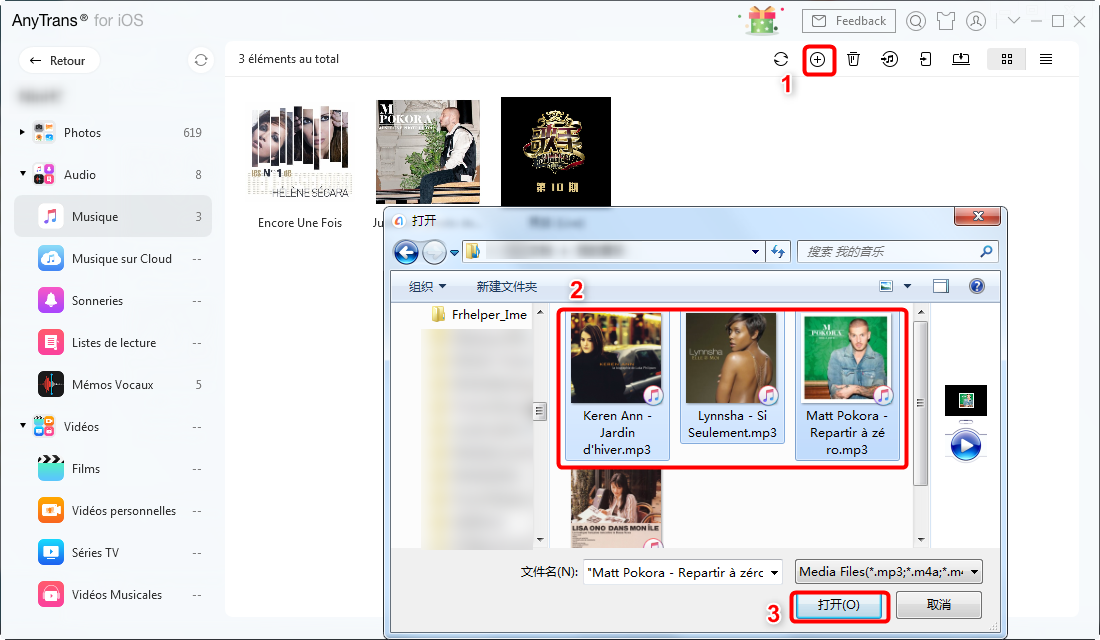Screen dimensions: 1100x640
Task: Select Musique in the sidebar
Action: click(x=113, y=217)
